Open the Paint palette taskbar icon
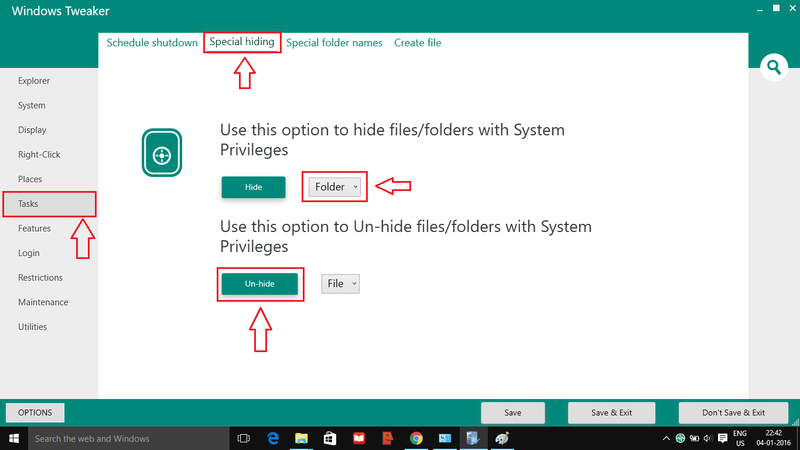This screenshot has height=450, width=800. coord(502,438)
